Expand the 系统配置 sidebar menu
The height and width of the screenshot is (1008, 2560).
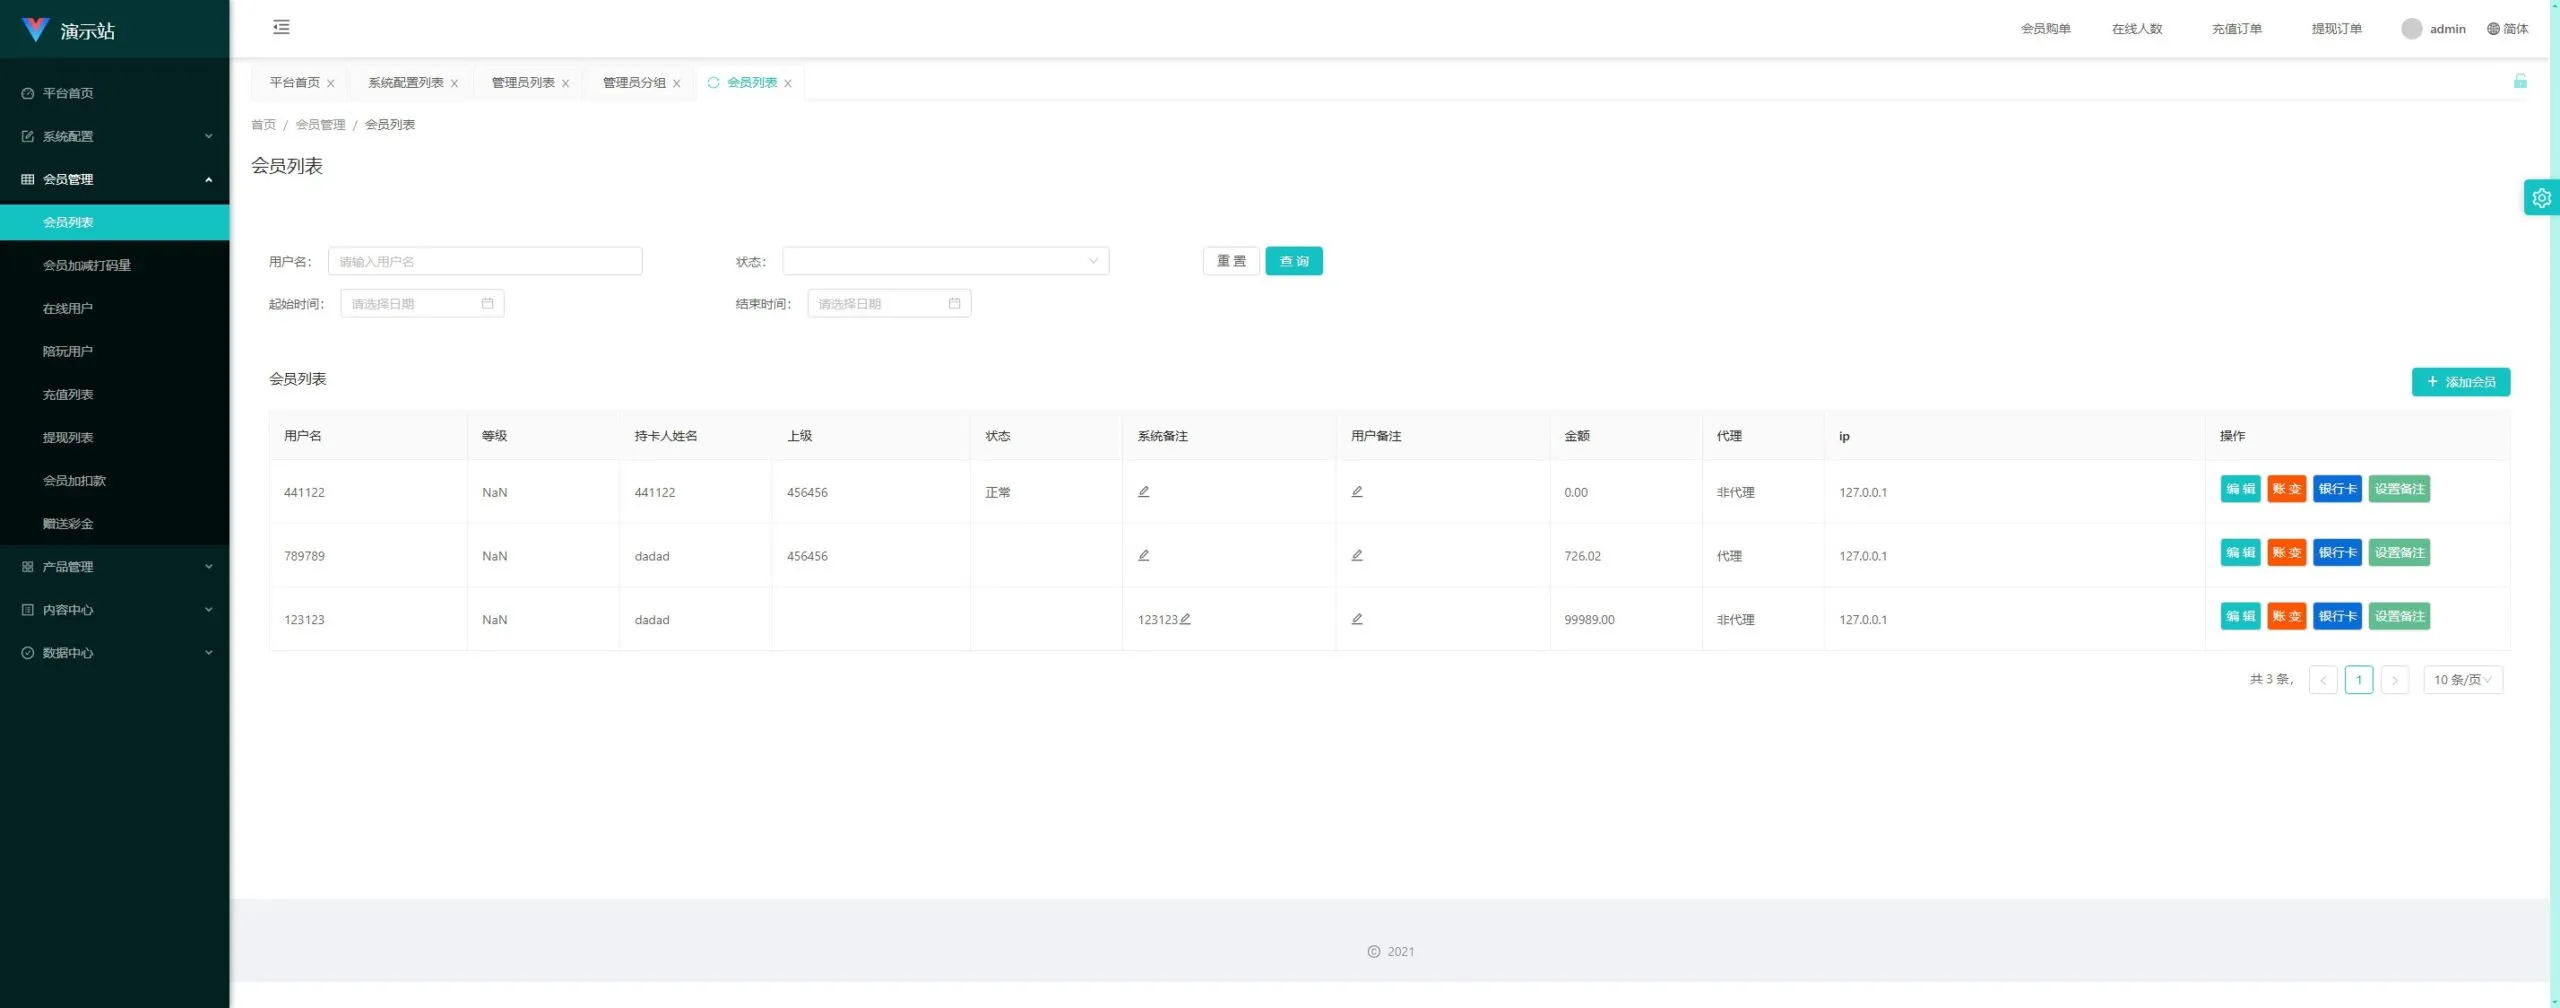tap(115, 136)
